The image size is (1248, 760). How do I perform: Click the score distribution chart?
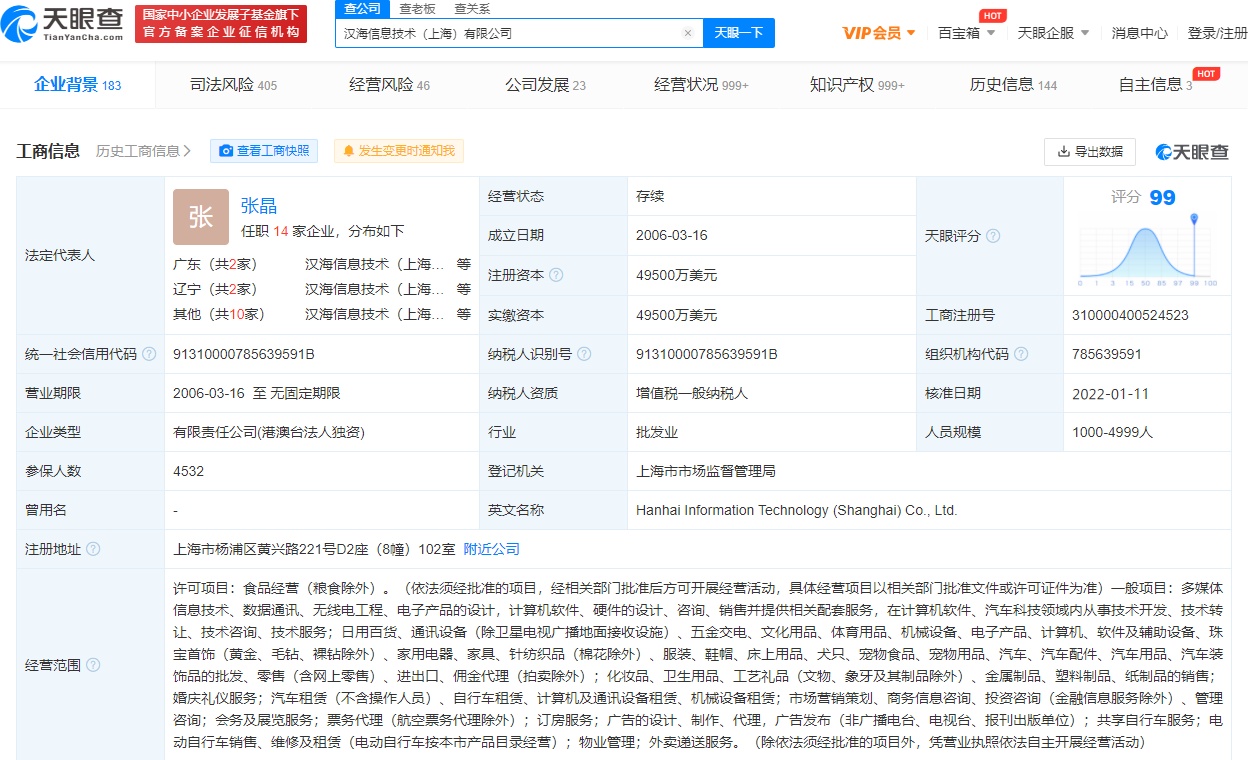pos(1147,251)
